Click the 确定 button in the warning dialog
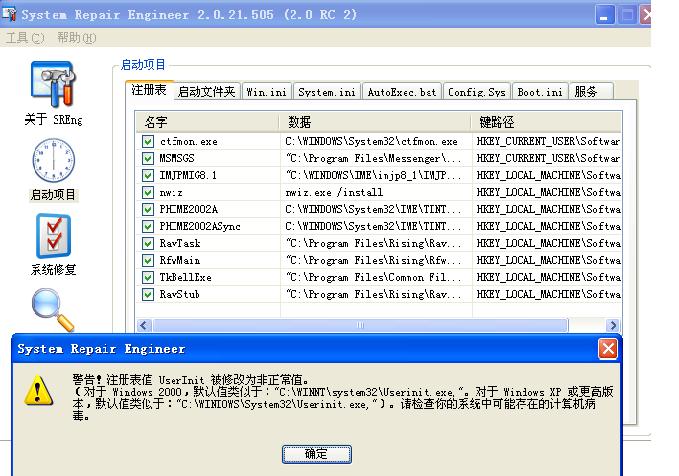Screen dimensions: 679x476 point(317,454)
